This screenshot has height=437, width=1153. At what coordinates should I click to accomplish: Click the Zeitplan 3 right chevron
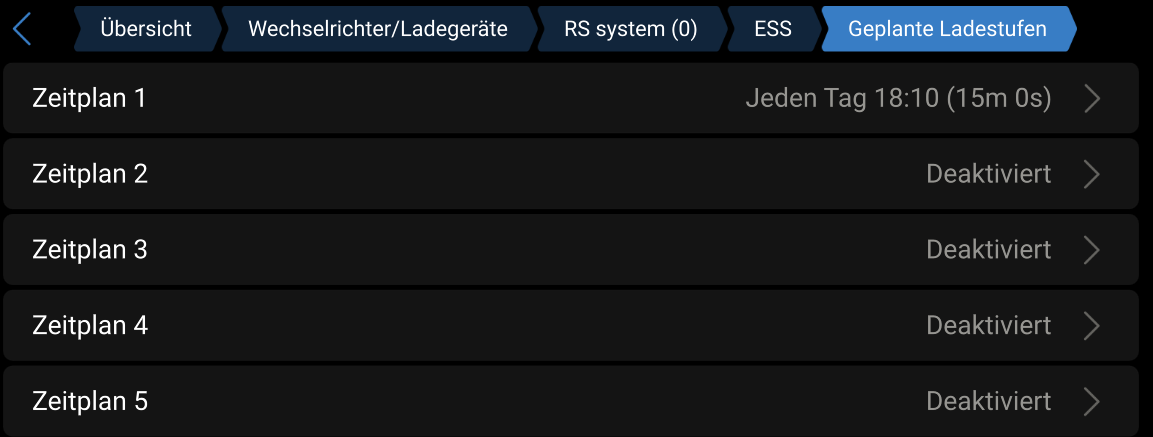(x=1092, y=250)
